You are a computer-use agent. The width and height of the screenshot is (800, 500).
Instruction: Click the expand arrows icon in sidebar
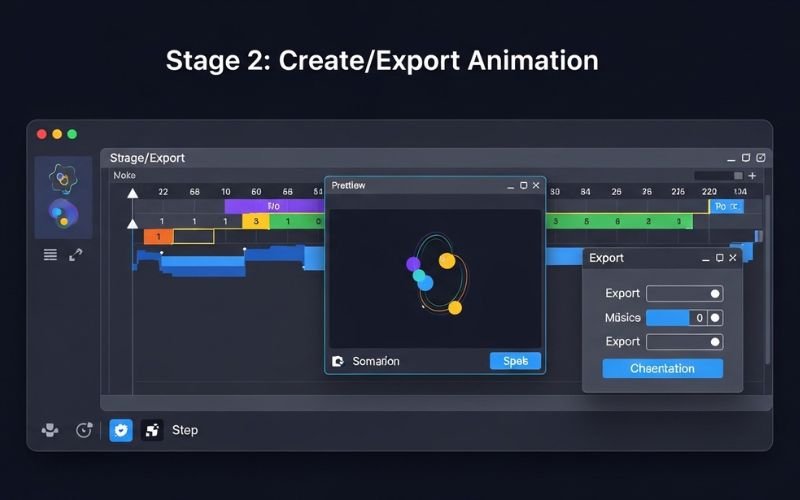(x=76, y=255)
